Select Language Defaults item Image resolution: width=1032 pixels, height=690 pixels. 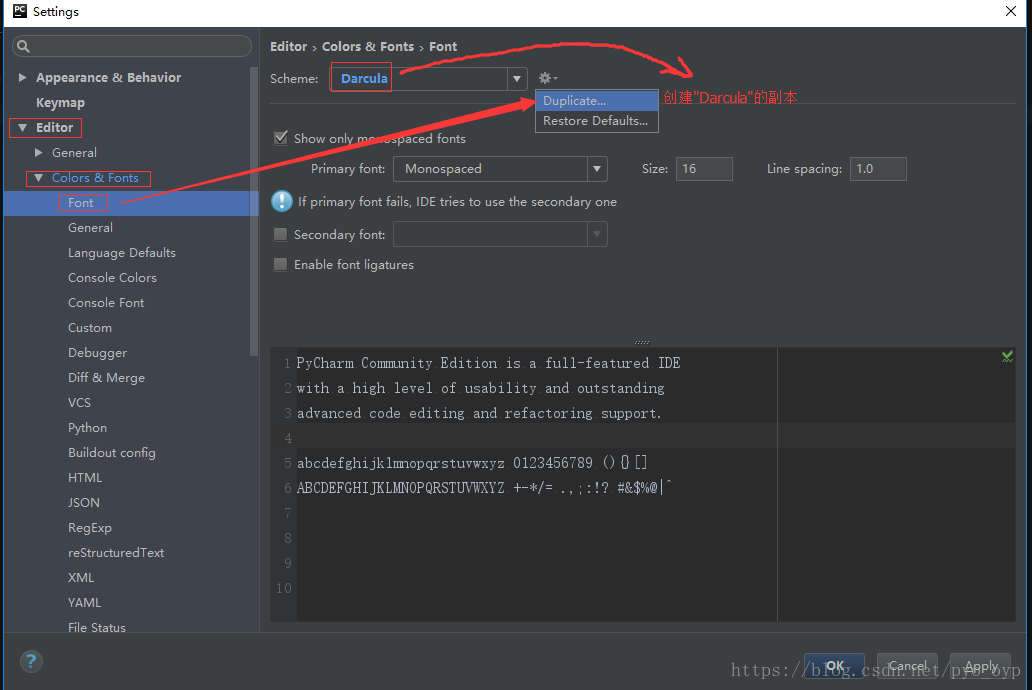pos(122,253)
